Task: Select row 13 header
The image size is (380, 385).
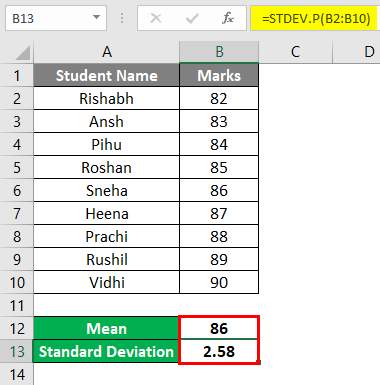Action: coord(17,352)
